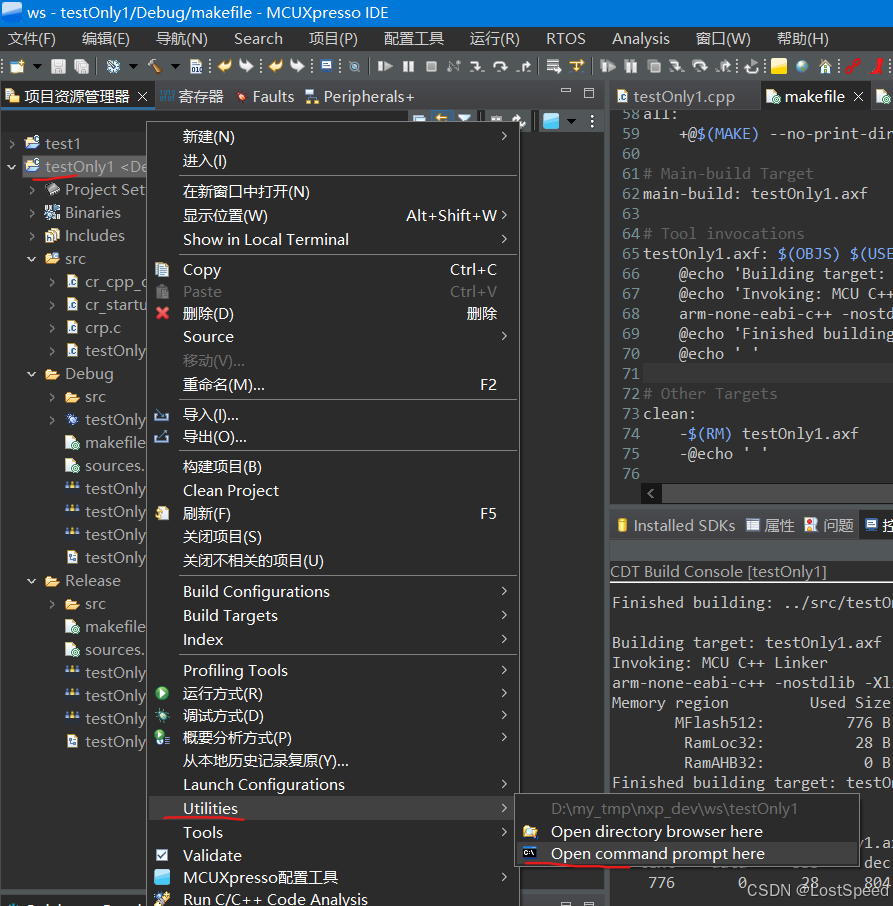The height and width of the screenshot is (906, 893).
Task: Click the home toolbar icon
Action: [825, 66]
